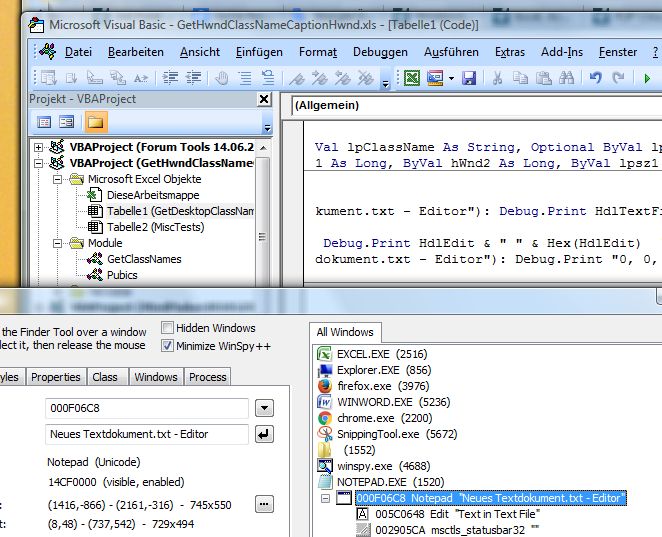Click the Undo arrow icon
Image resolution: width=662 pixels, height=537 pixels.
[595, 78]
